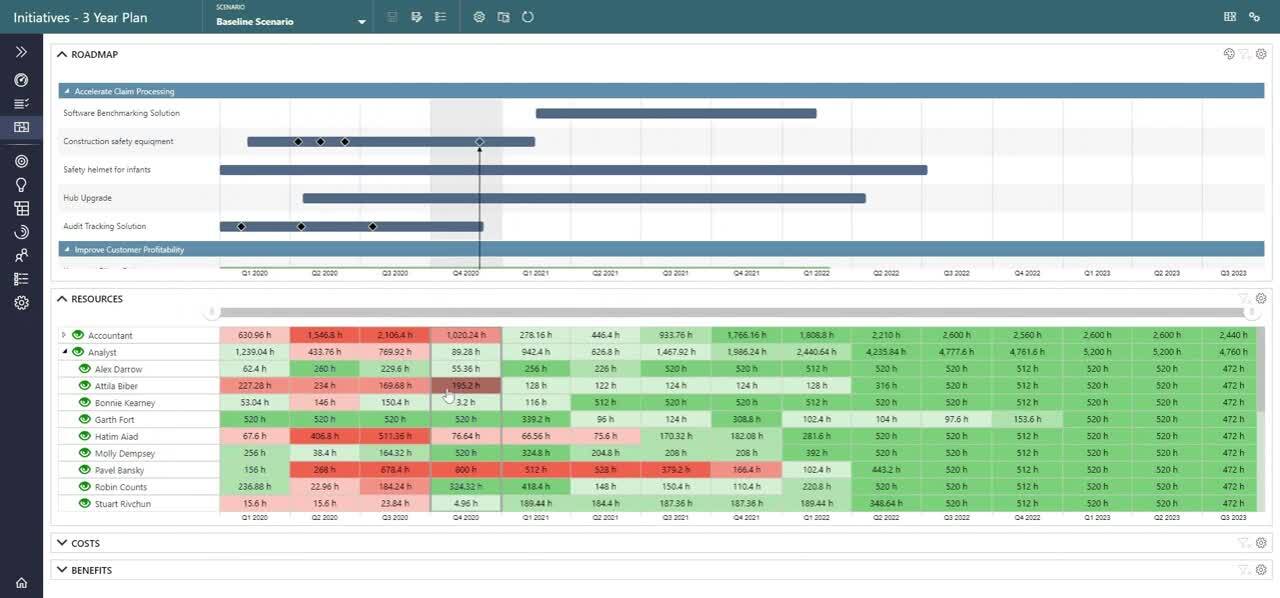
Task: Toggle visibility eye for Pavel Bansky
Action: coord(85,470)
